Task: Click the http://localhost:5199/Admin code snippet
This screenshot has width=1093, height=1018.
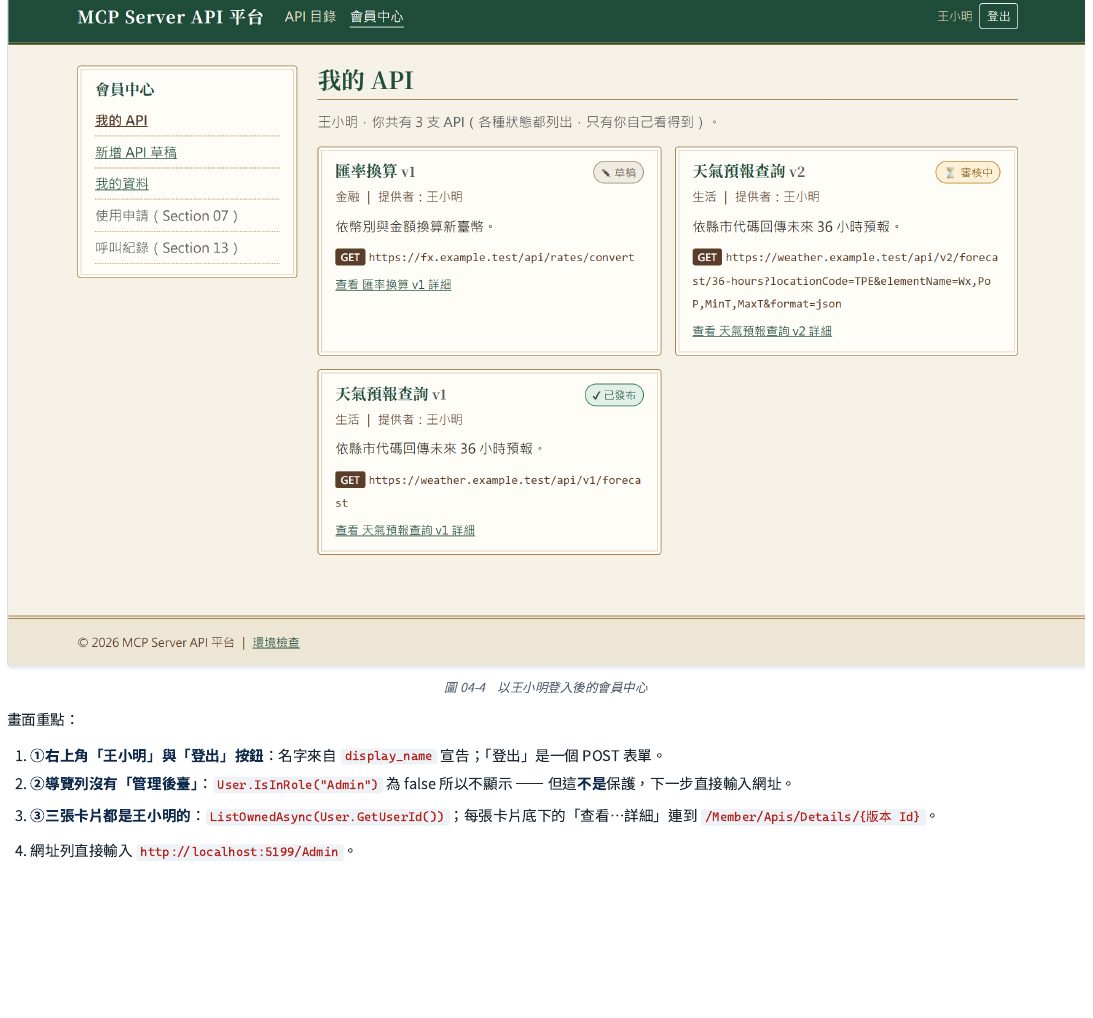Action: pyautogui.click(x=239, y=852)
